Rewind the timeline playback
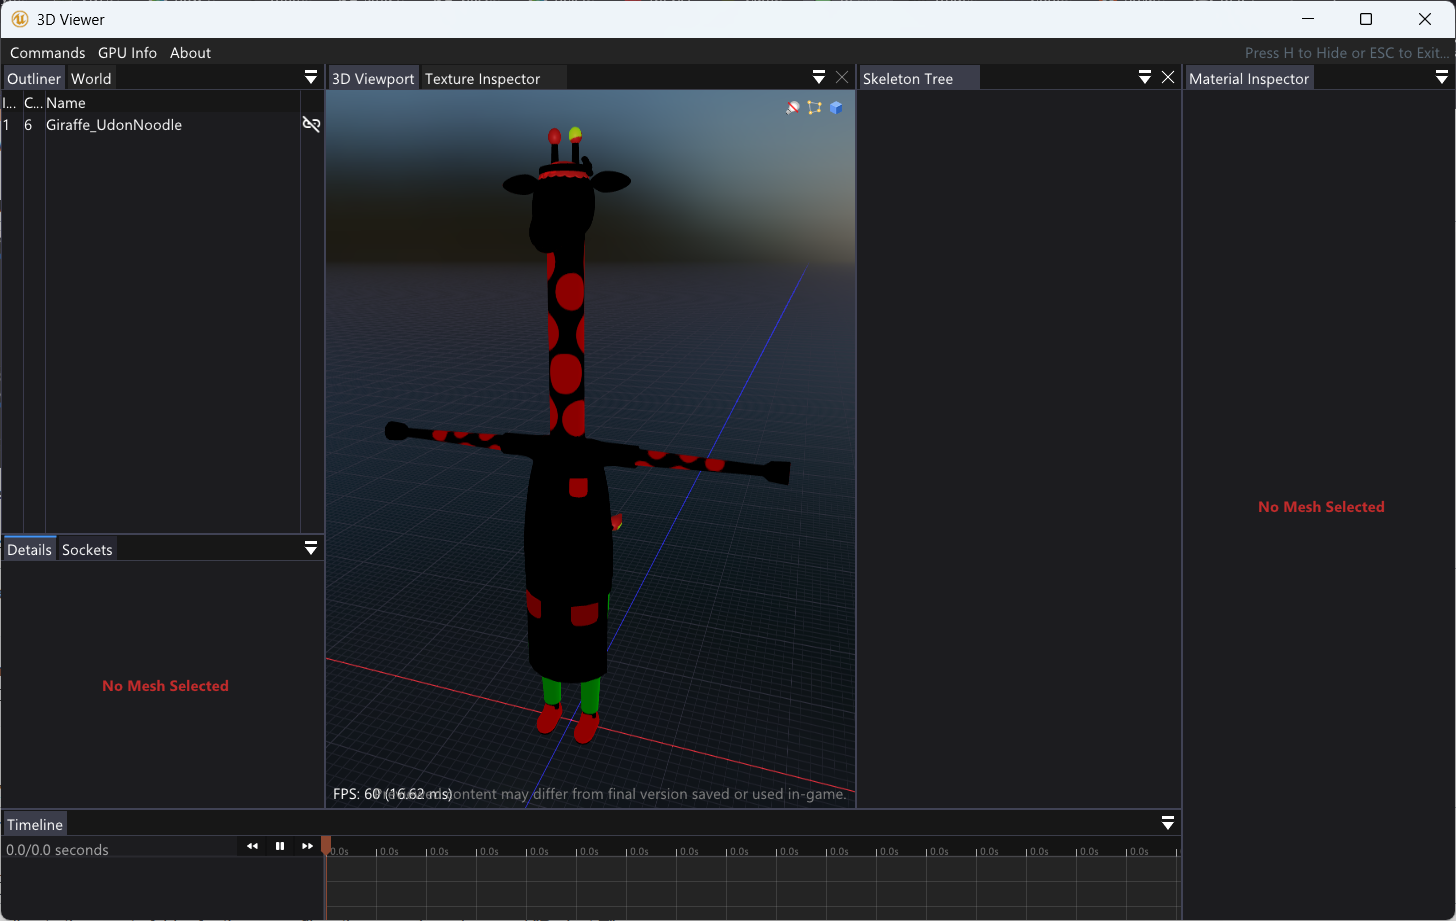The height and width of the screenshot is (921, 1456). pos(252,846)
